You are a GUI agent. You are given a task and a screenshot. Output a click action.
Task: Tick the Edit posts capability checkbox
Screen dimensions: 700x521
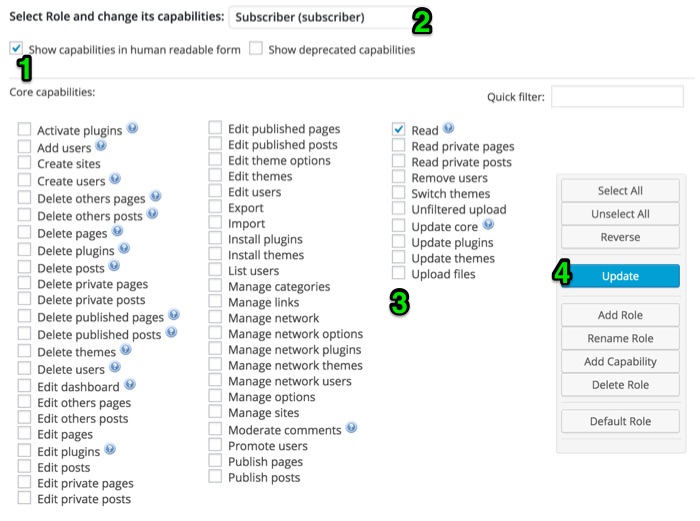pyautogui.click(x=24, y=466)
